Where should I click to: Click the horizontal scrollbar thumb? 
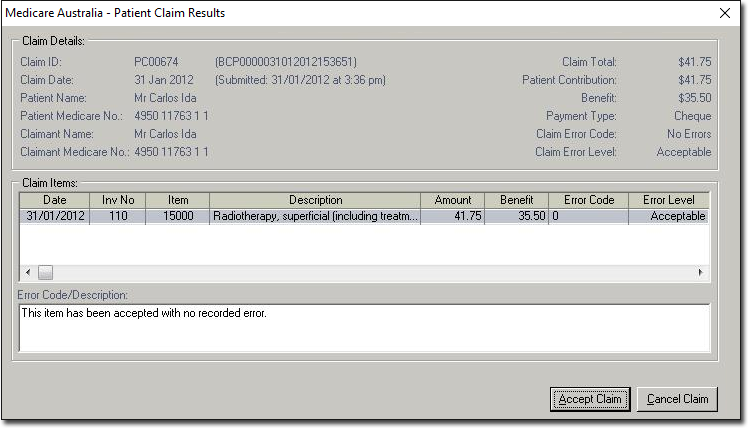[x=45, y=272]
